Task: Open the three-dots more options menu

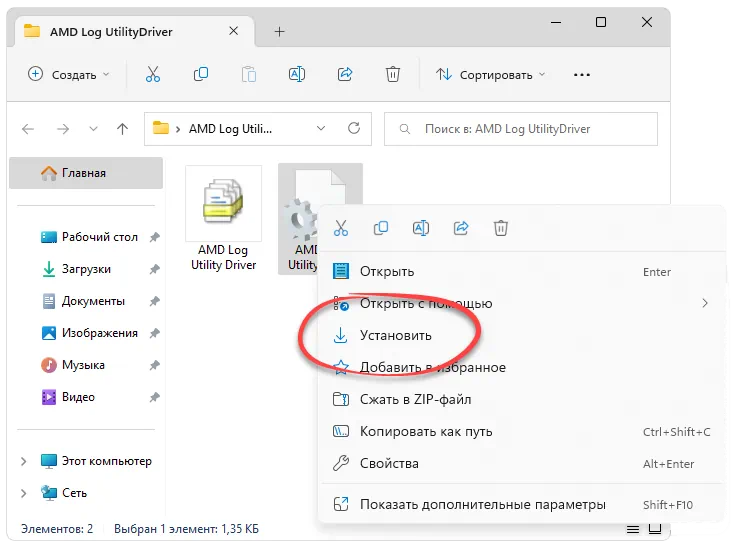Action: click(x=582, y=75)
